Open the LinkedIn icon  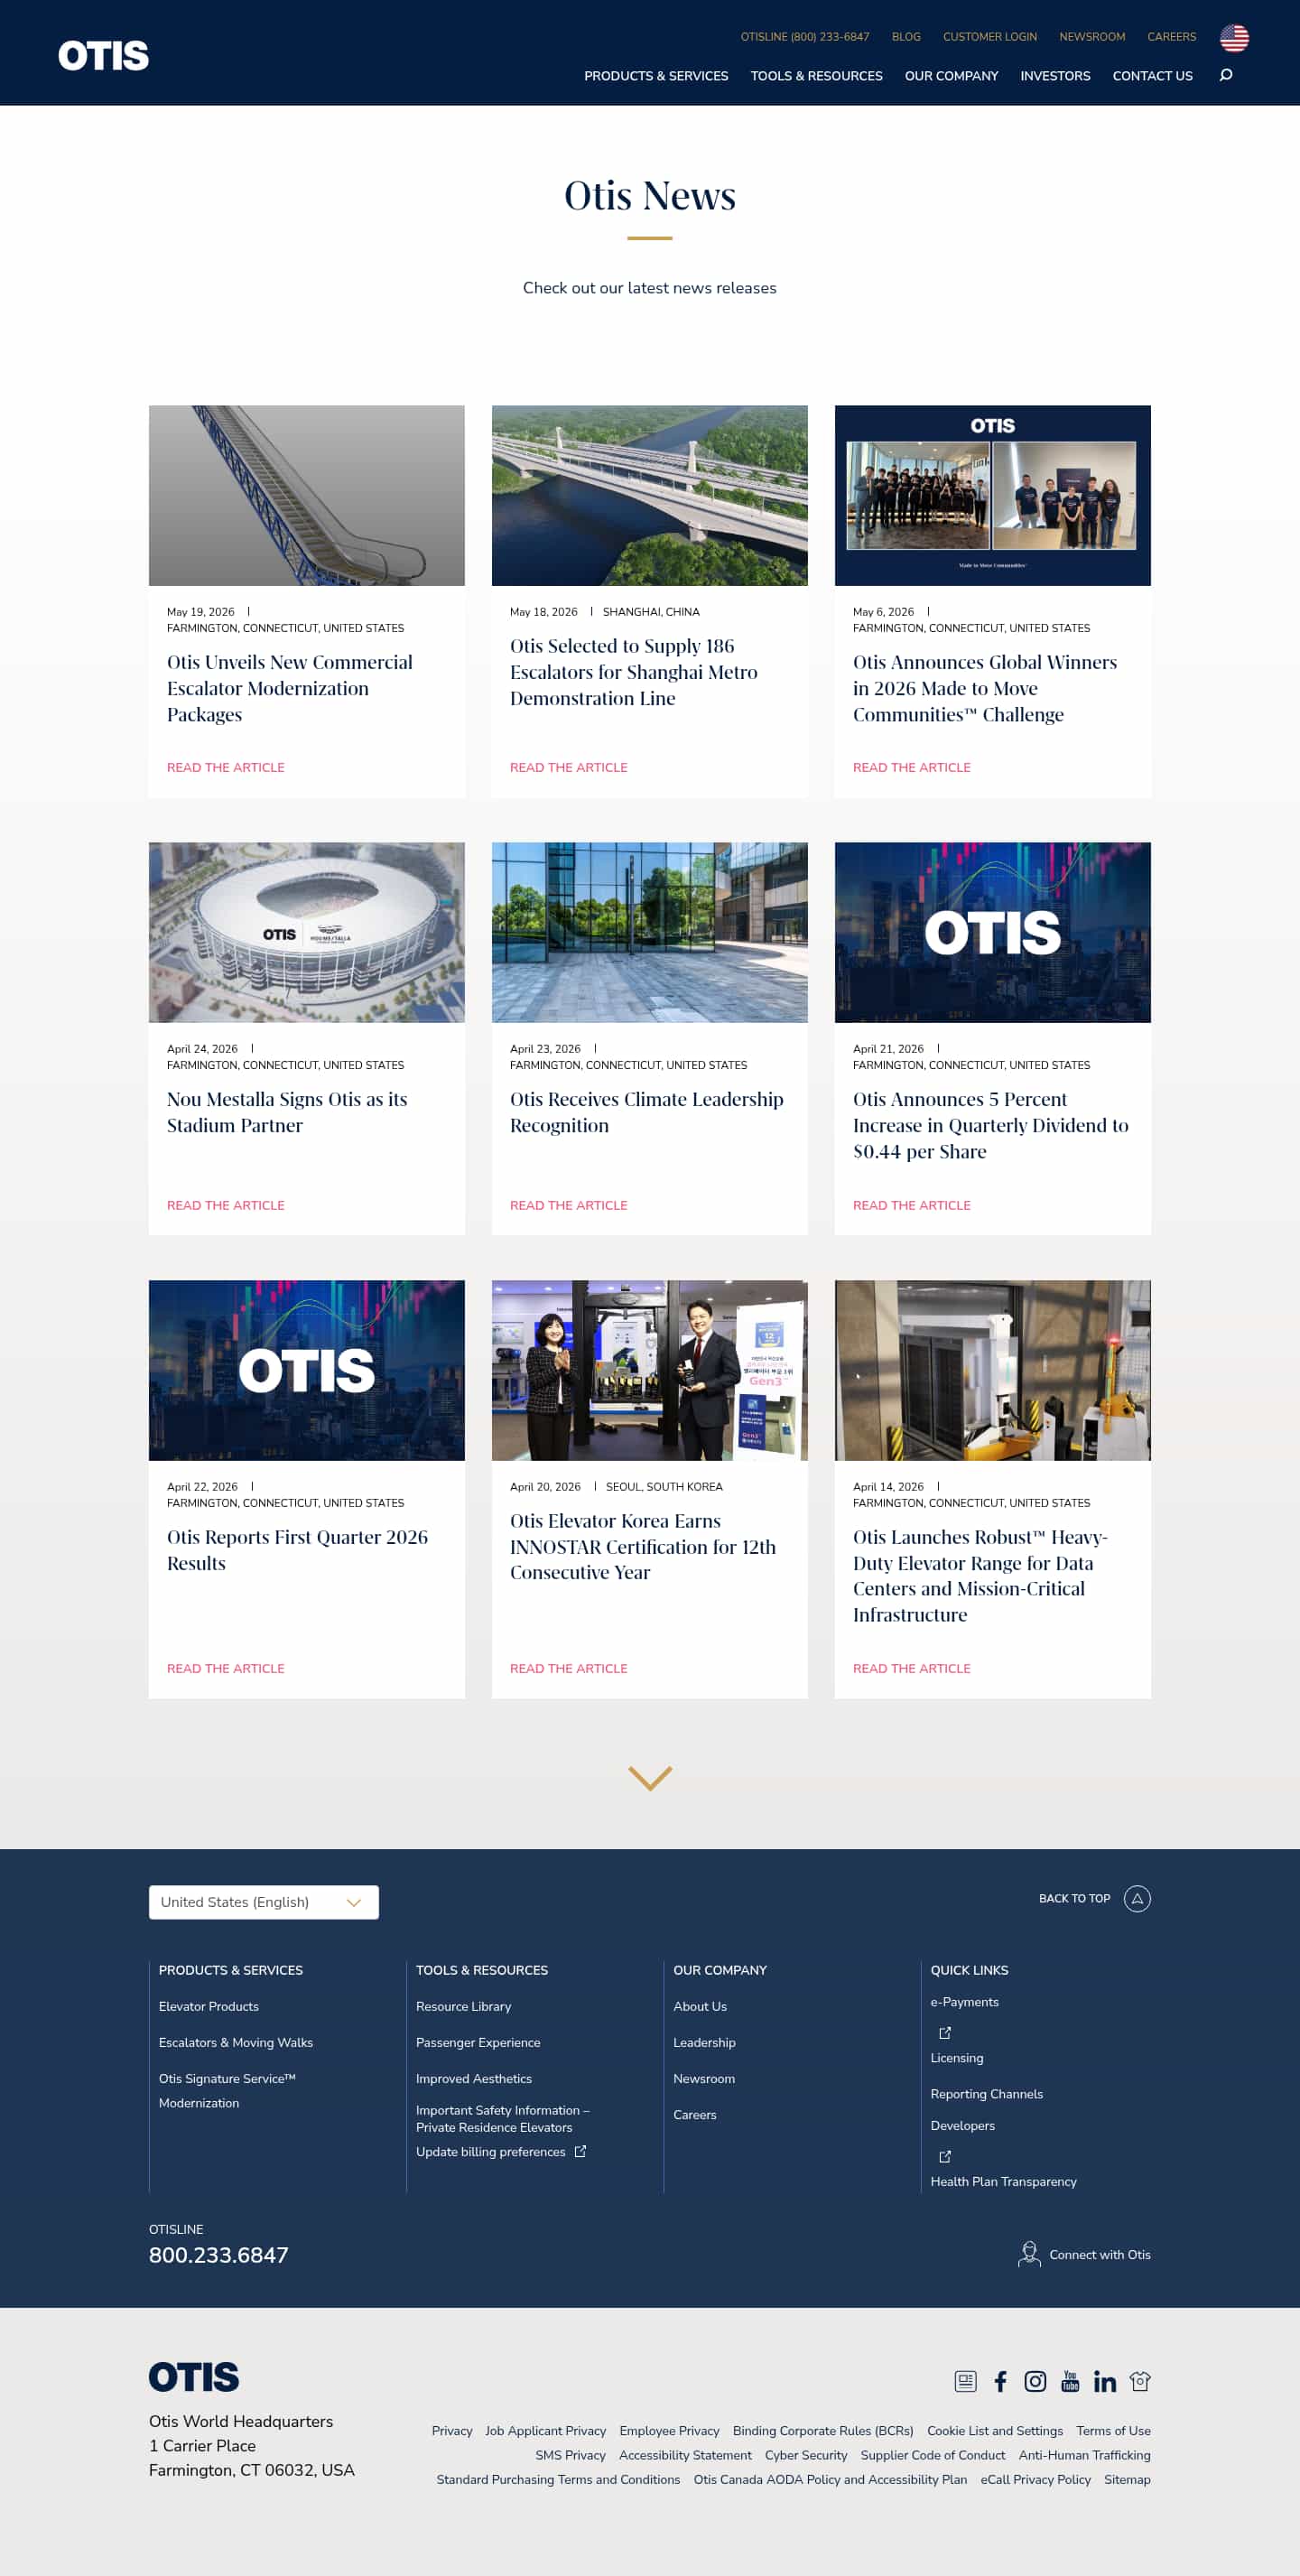click(1104, 2382)
